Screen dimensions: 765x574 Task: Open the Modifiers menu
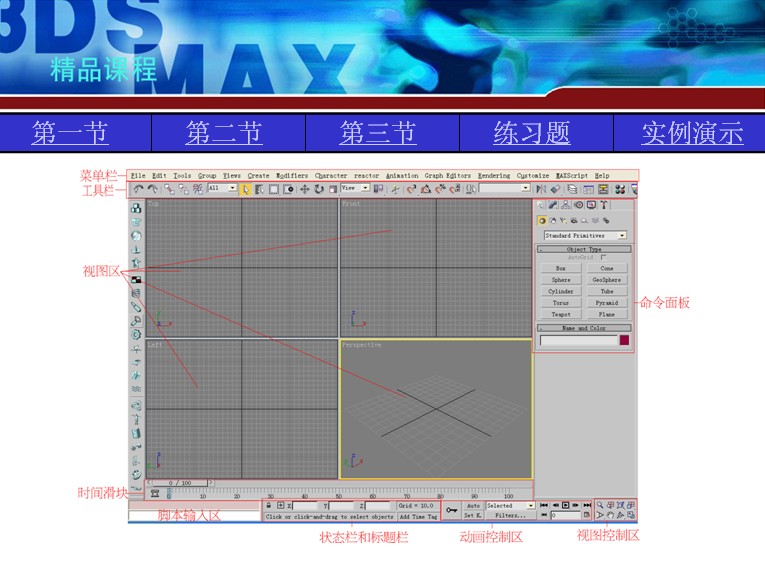(x=292, y=176)
